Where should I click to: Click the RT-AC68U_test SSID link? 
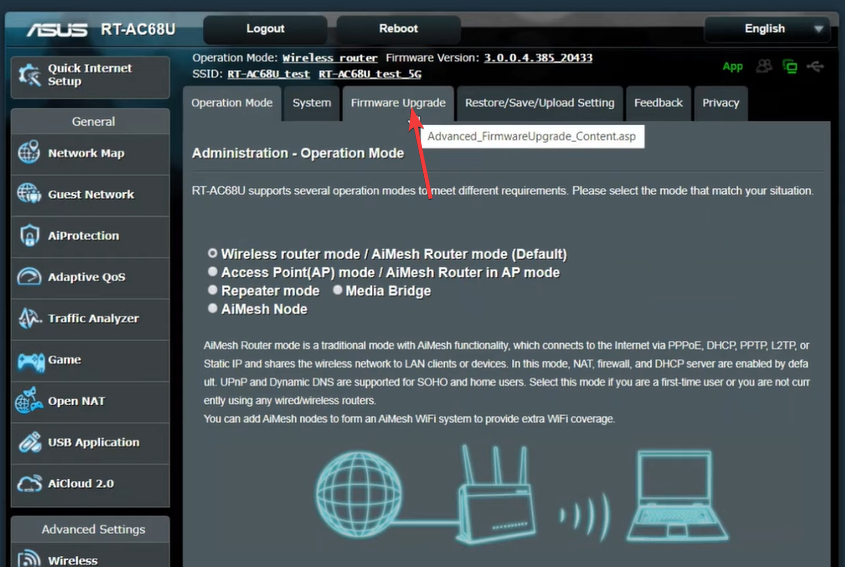click(268, 74)
